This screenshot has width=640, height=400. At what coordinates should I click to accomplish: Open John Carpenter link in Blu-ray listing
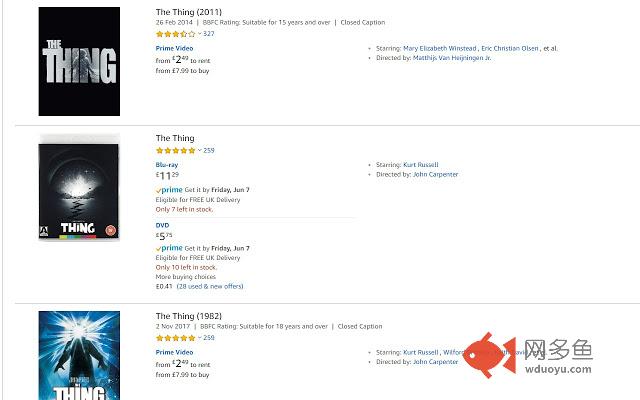point(435,174)
